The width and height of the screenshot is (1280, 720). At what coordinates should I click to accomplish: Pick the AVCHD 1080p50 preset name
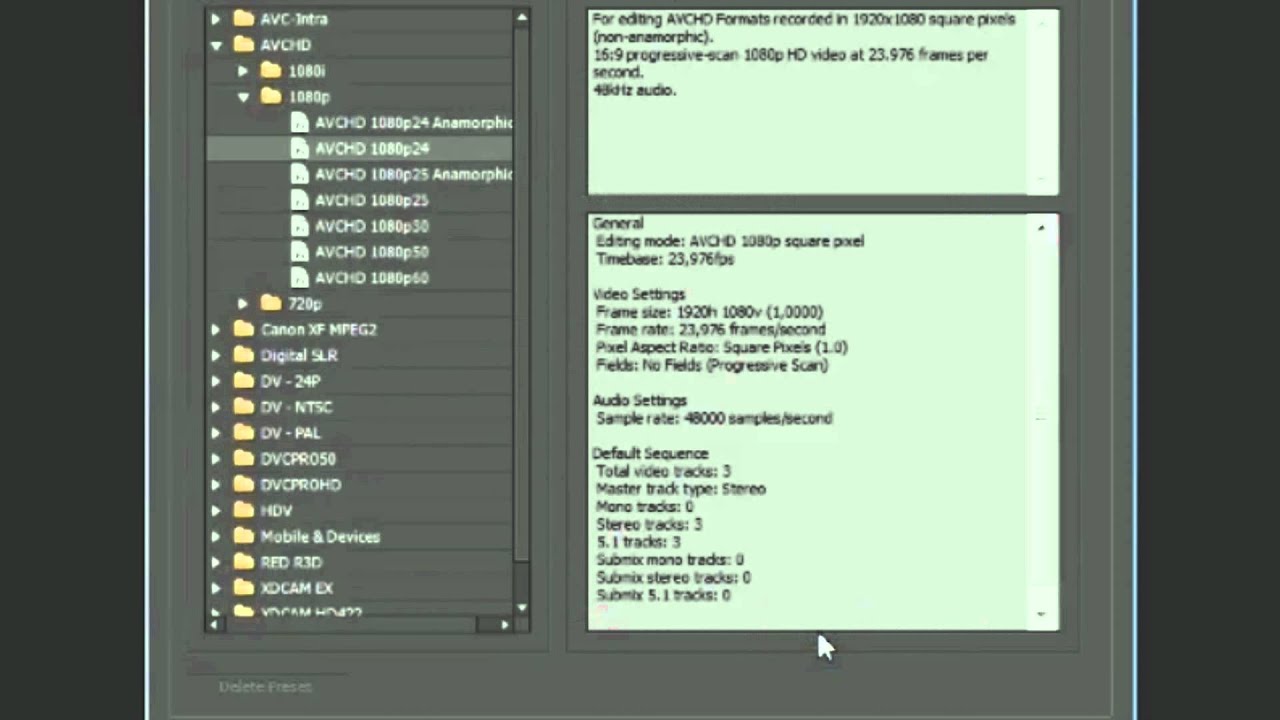point(372,253)
